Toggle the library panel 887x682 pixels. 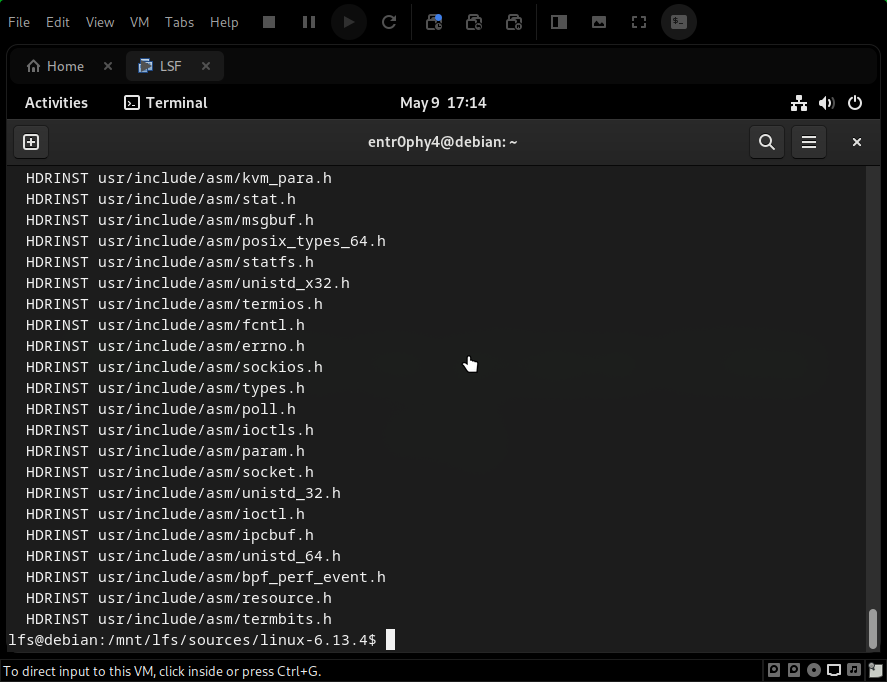557,21
